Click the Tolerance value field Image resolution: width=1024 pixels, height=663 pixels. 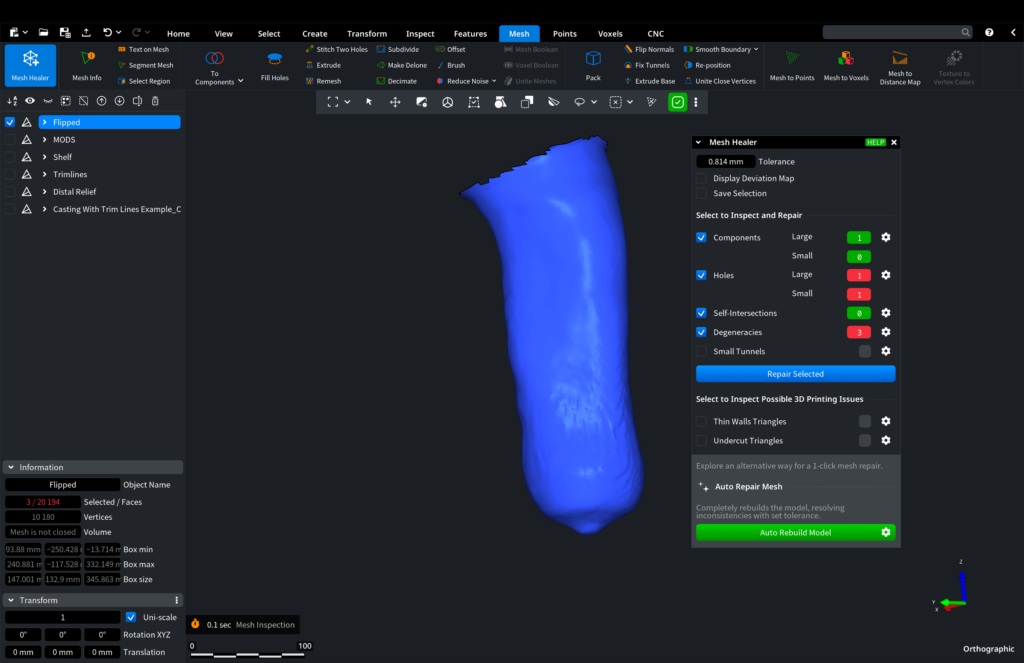[725, 161]
